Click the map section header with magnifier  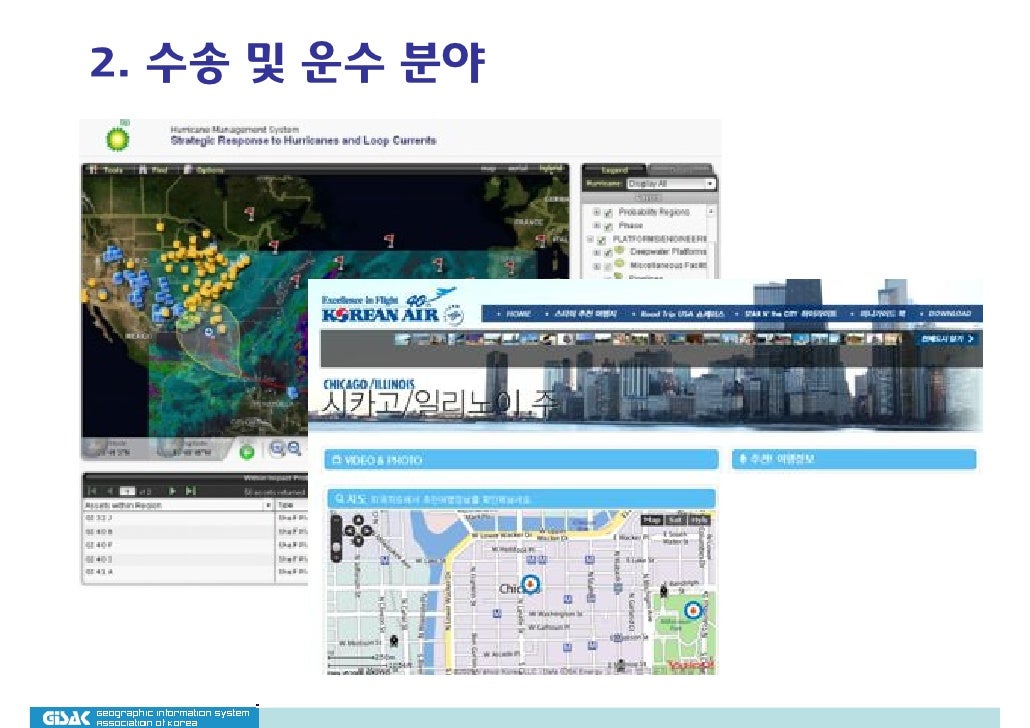[522, 499]
